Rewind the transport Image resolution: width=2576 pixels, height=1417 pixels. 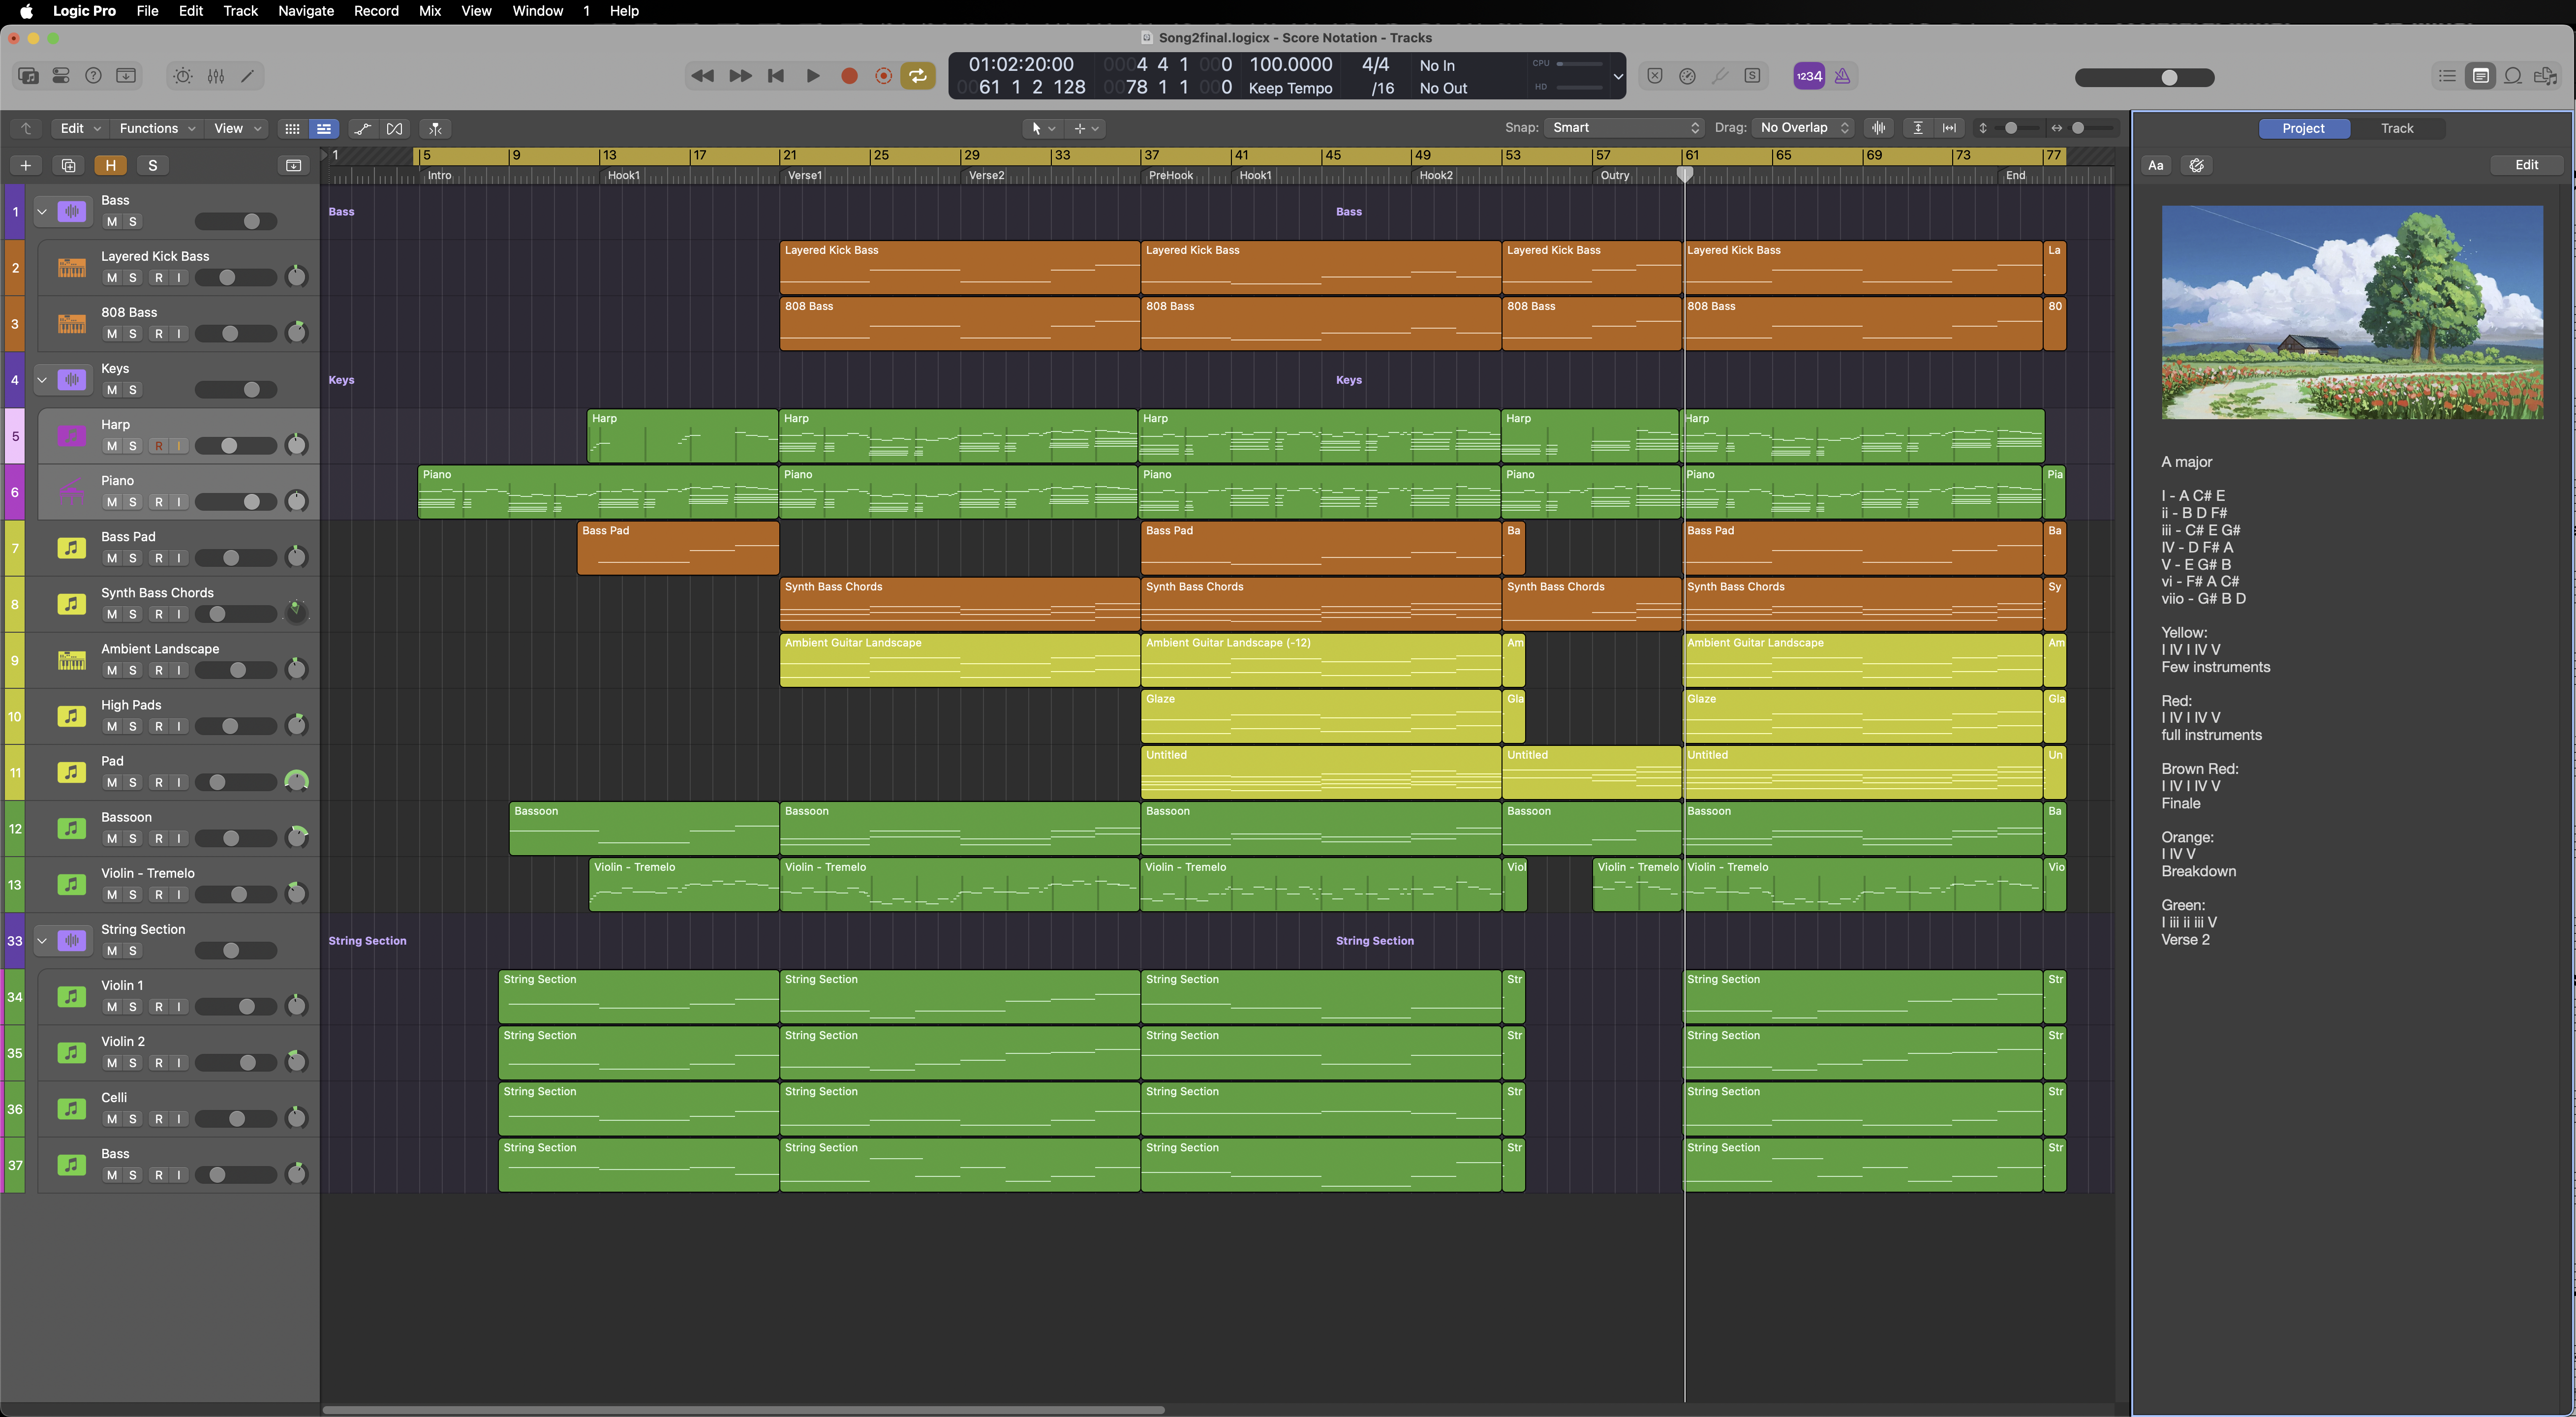[x=702, y=76]
